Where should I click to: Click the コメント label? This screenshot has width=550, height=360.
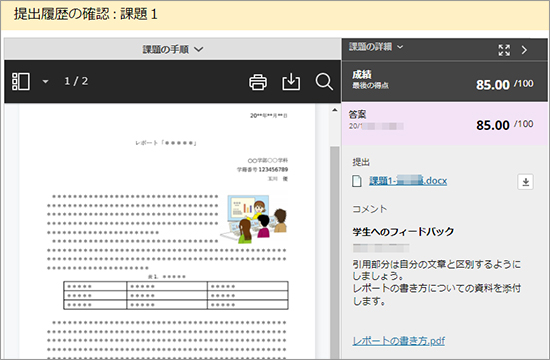pyautogui.click(x=369, y=209)
